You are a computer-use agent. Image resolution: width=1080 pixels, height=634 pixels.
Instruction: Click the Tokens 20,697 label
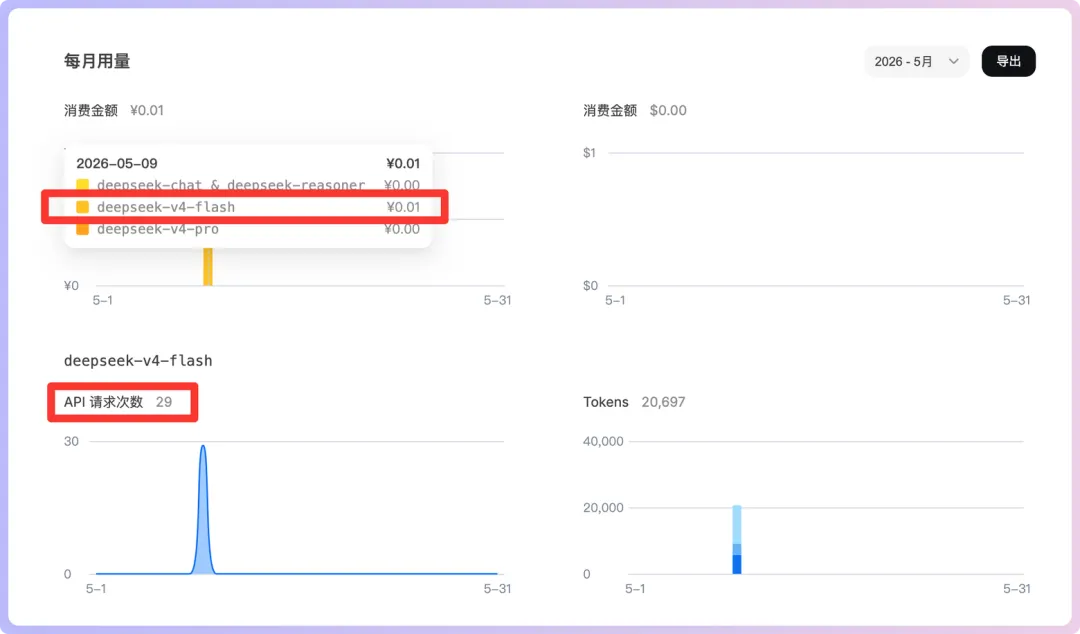(x=634, y=402)
